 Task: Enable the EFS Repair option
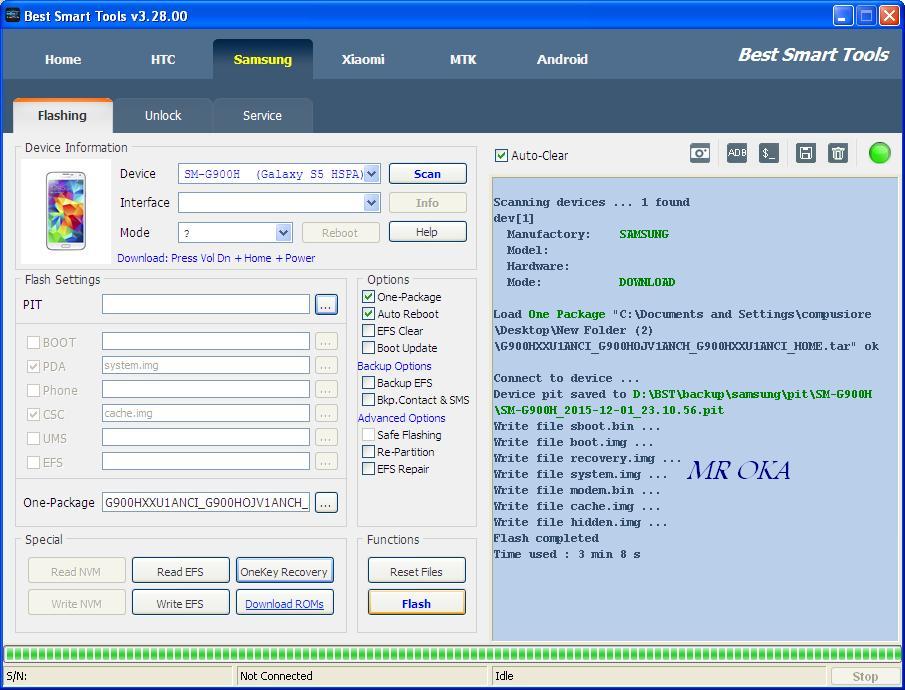coord(368,469)
